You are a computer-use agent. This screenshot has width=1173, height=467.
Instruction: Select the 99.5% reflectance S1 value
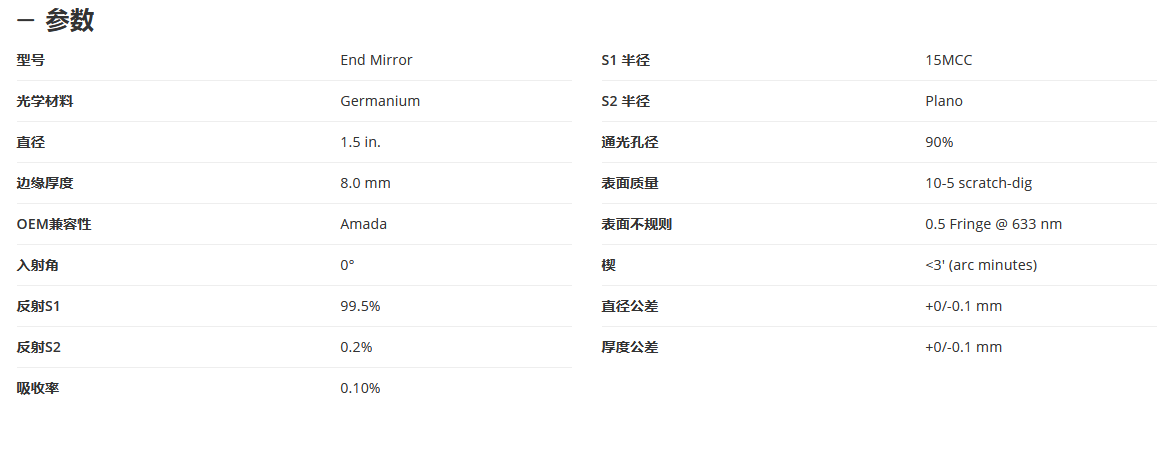pos(361,306)
